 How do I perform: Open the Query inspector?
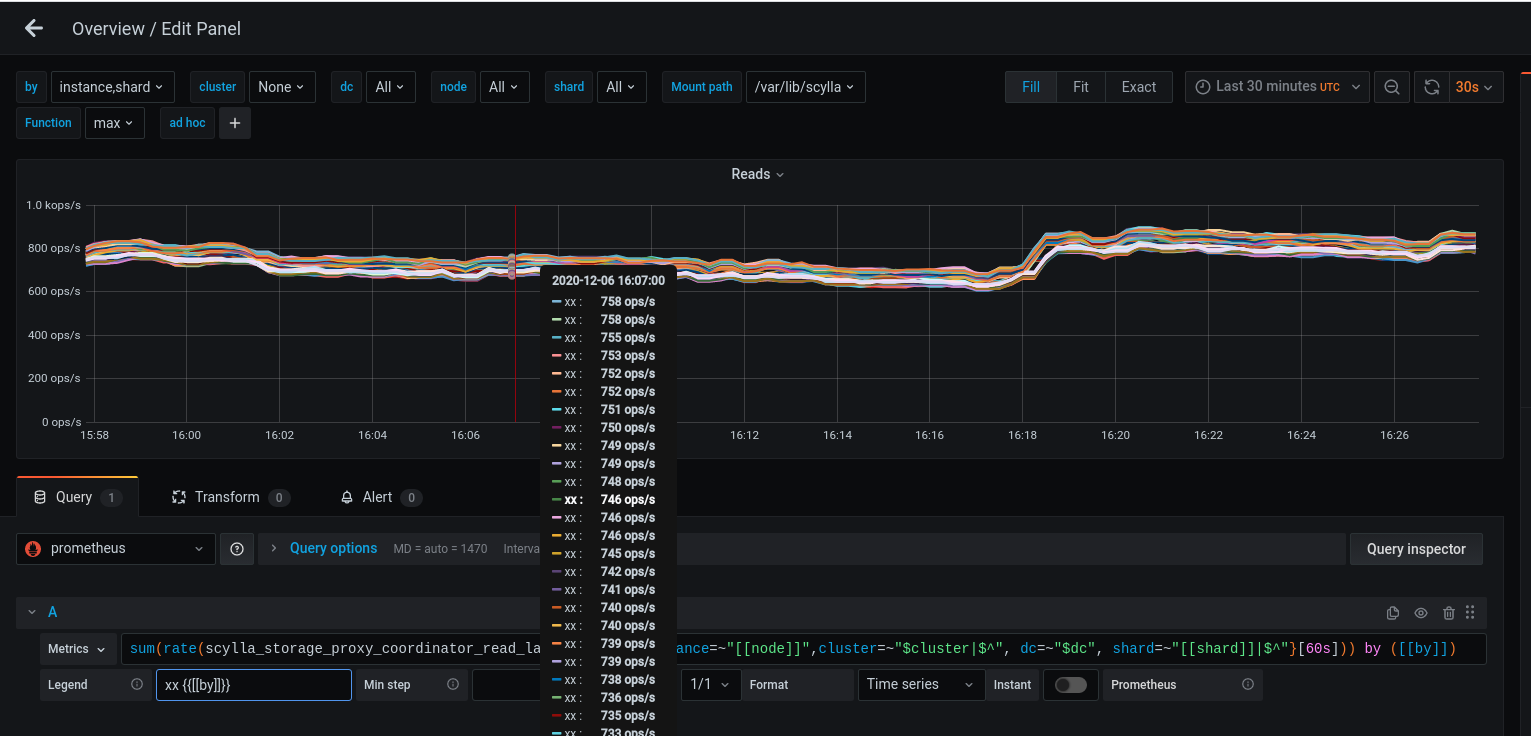tap(1416, 548)
